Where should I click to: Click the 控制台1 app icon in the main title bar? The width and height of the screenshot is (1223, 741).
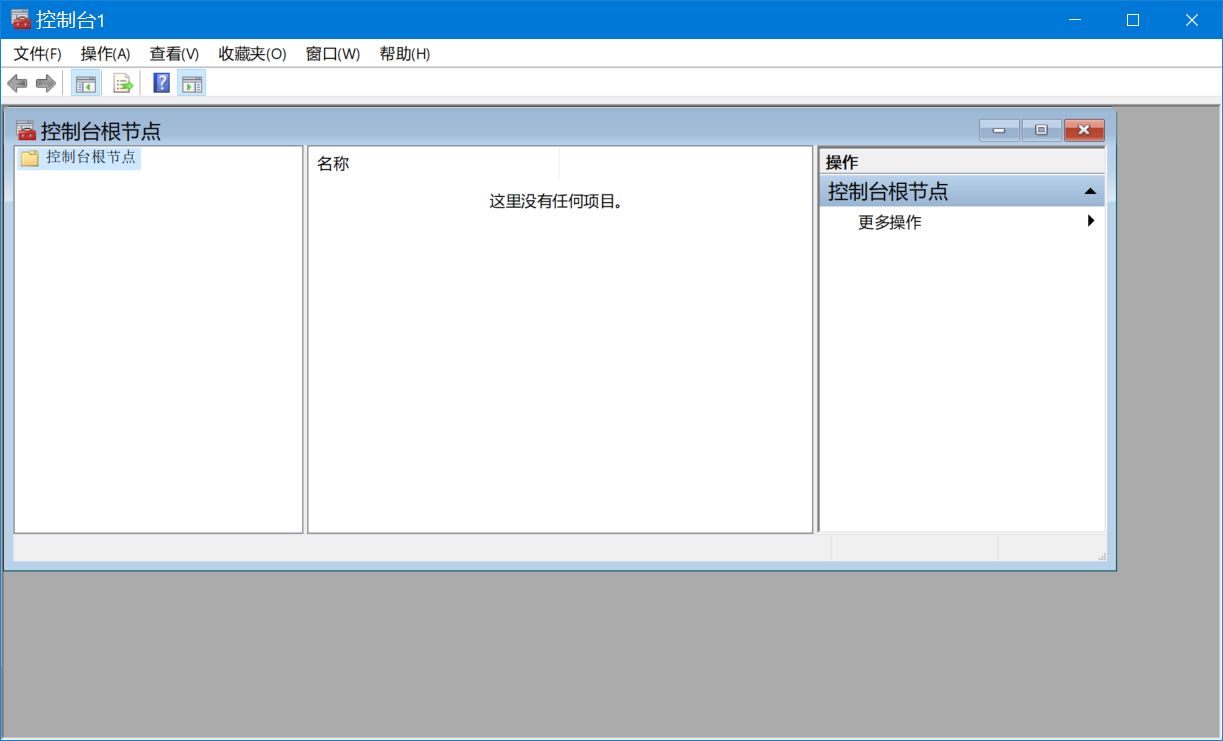click(20, 20)
